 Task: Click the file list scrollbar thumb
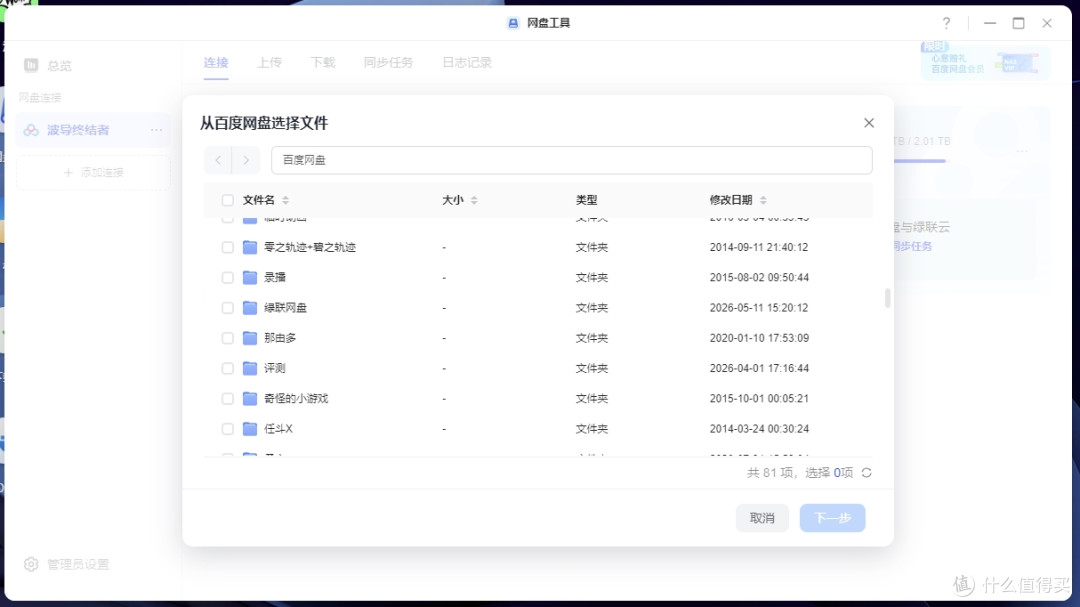[887, 298]
